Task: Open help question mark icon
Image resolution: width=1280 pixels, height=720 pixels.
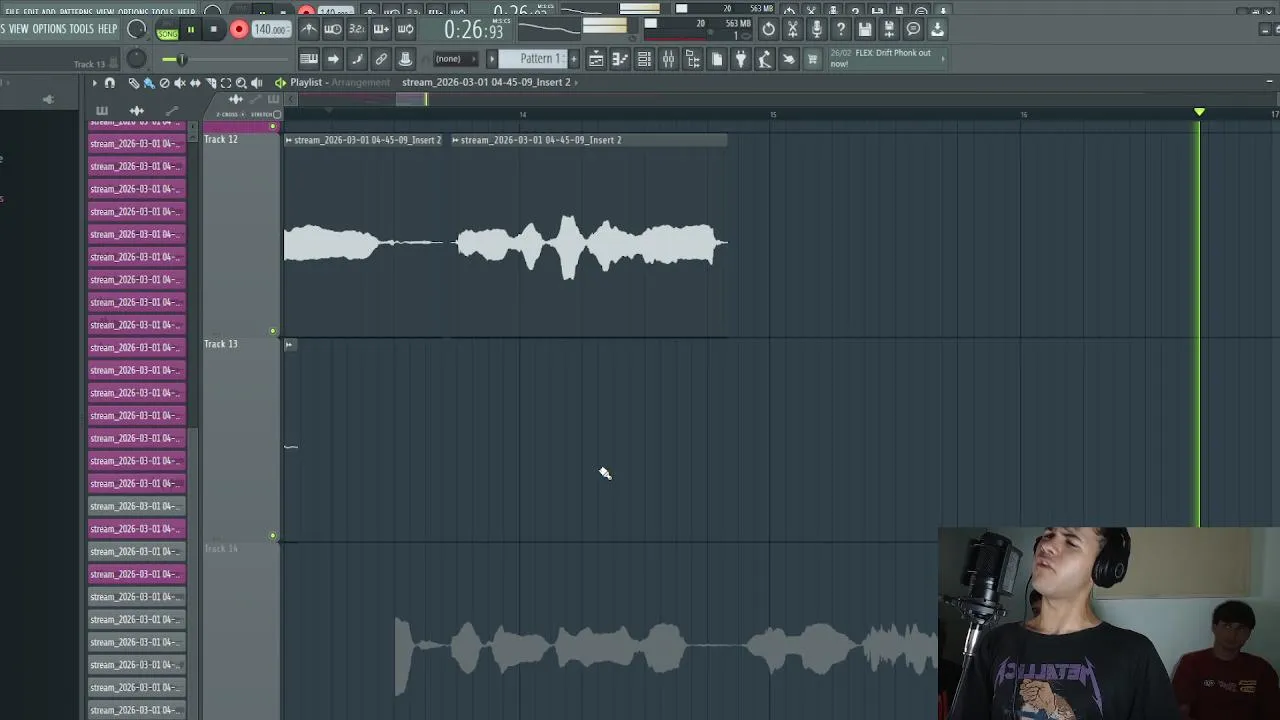Action: [840, 30]
